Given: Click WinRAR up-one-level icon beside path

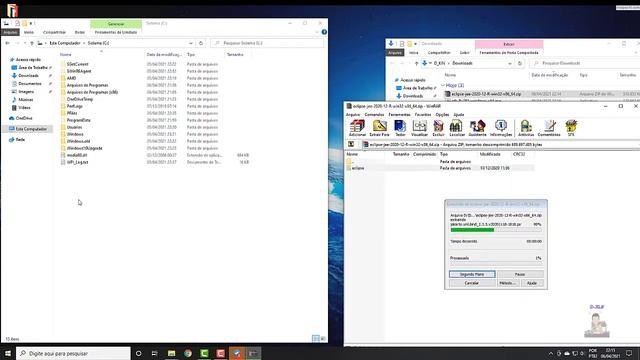Looking at the screenshot, I should (351, 144).
